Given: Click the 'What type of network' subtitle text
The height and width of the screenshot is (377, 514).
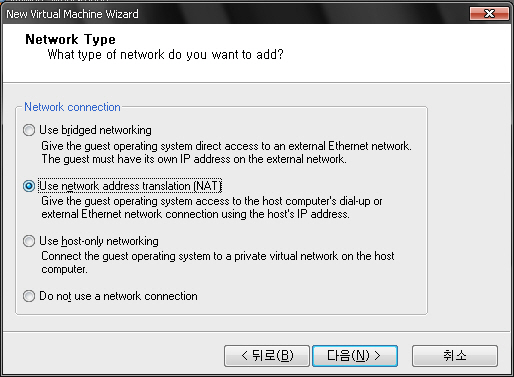Looking at the screenshot, I should tap(165, 54).
